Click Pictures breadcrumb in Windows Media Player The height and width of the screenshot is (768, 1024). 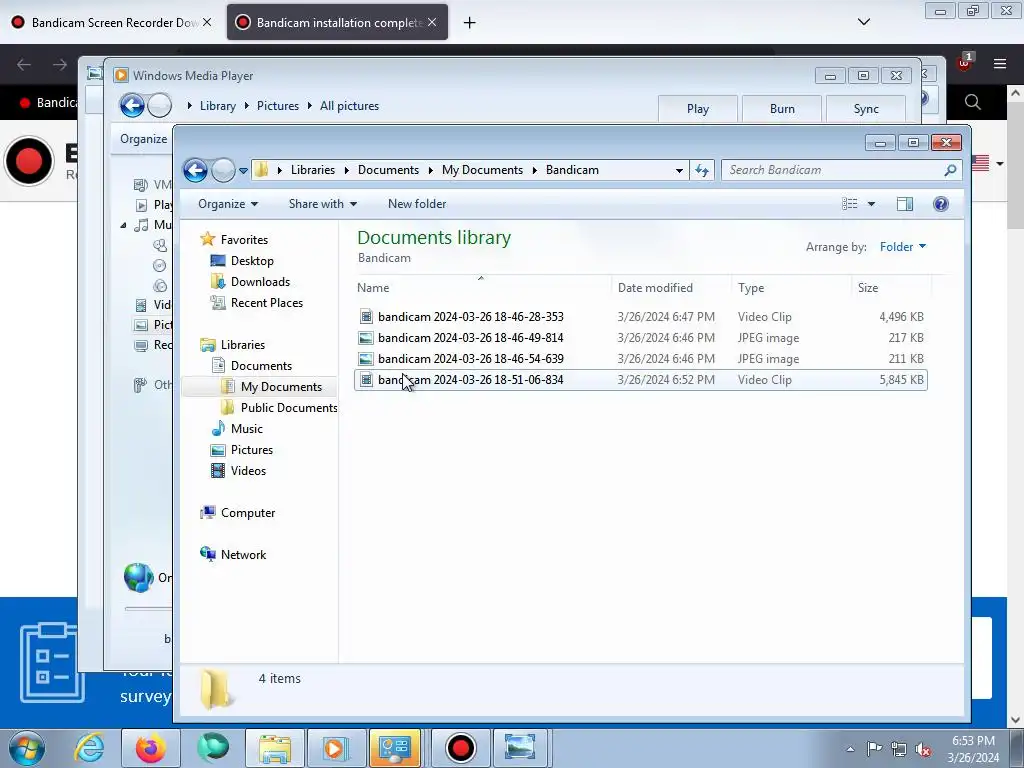tap(278, 106)
